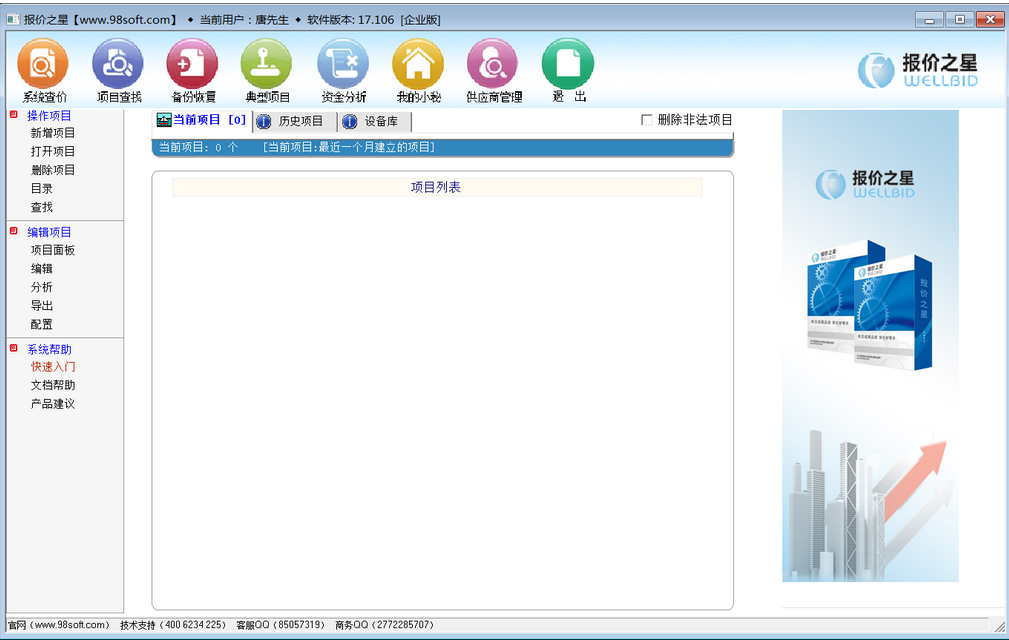Open the 我的小秘 home icon
1009x640 pixels.
[x=418, y=64]
